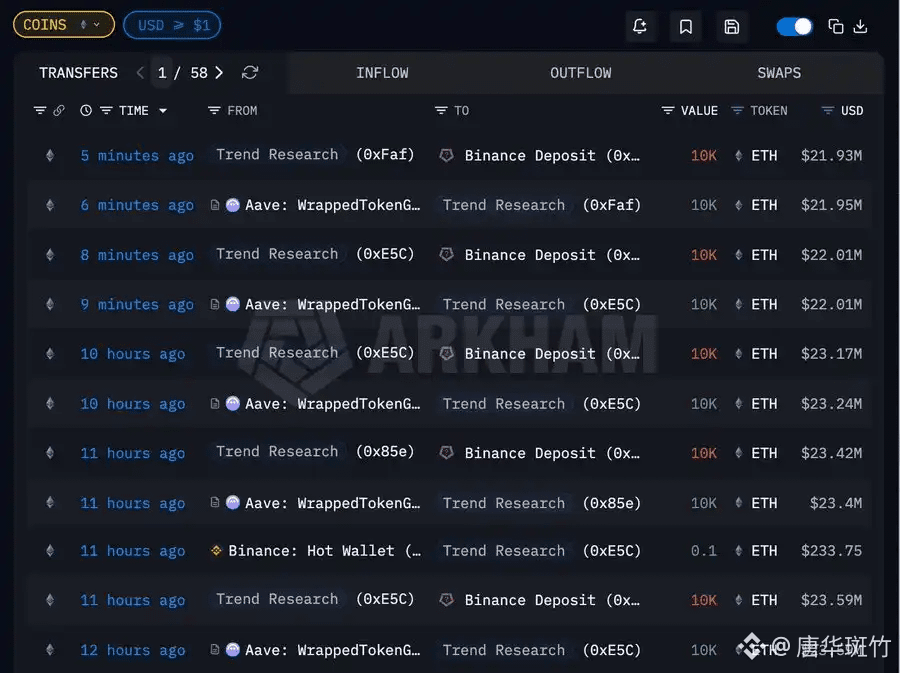The height and width of the screenshot is (673, 900).
Task: Open the FROM column filter
Action: coord(214,111)
